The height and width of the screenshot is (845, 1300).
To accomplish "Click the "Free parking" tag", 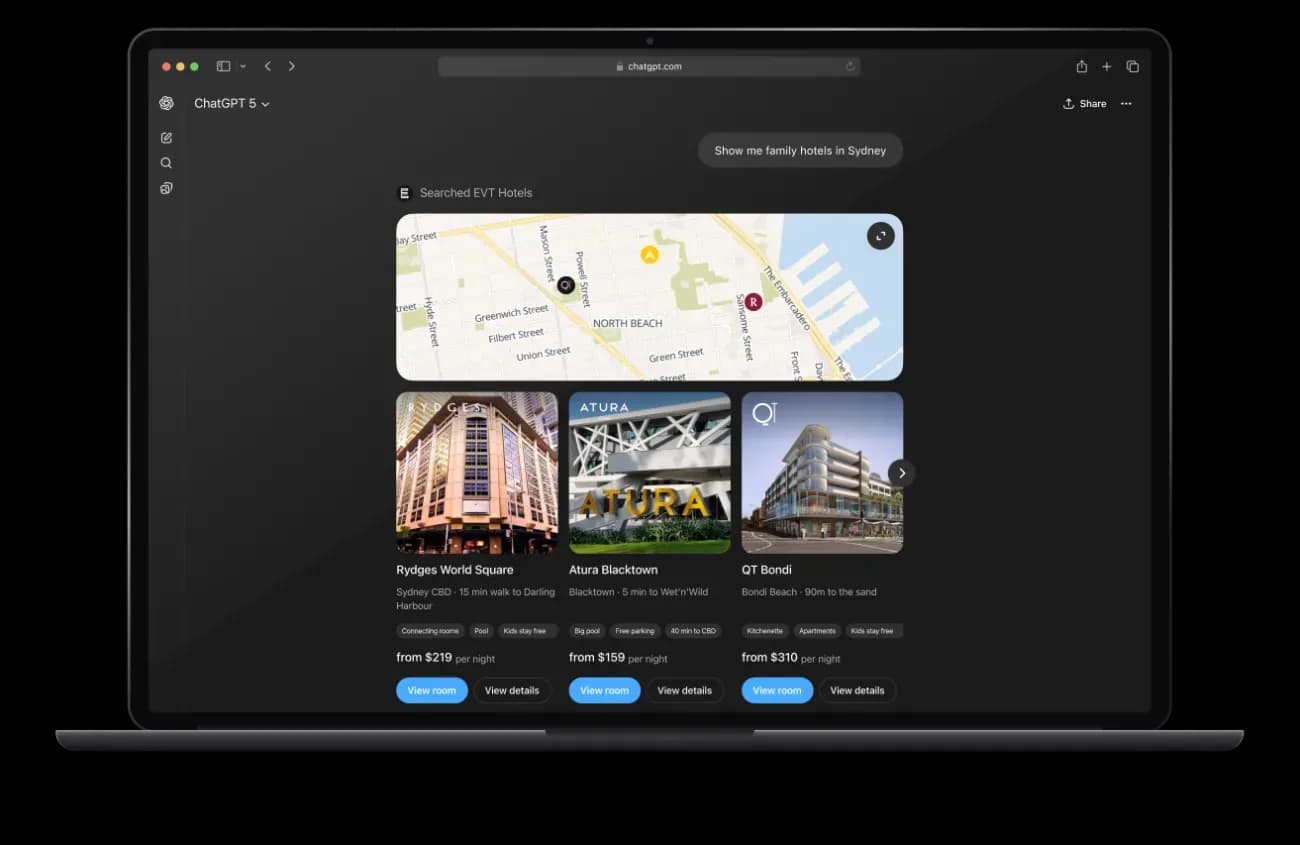I will [635, 631].
